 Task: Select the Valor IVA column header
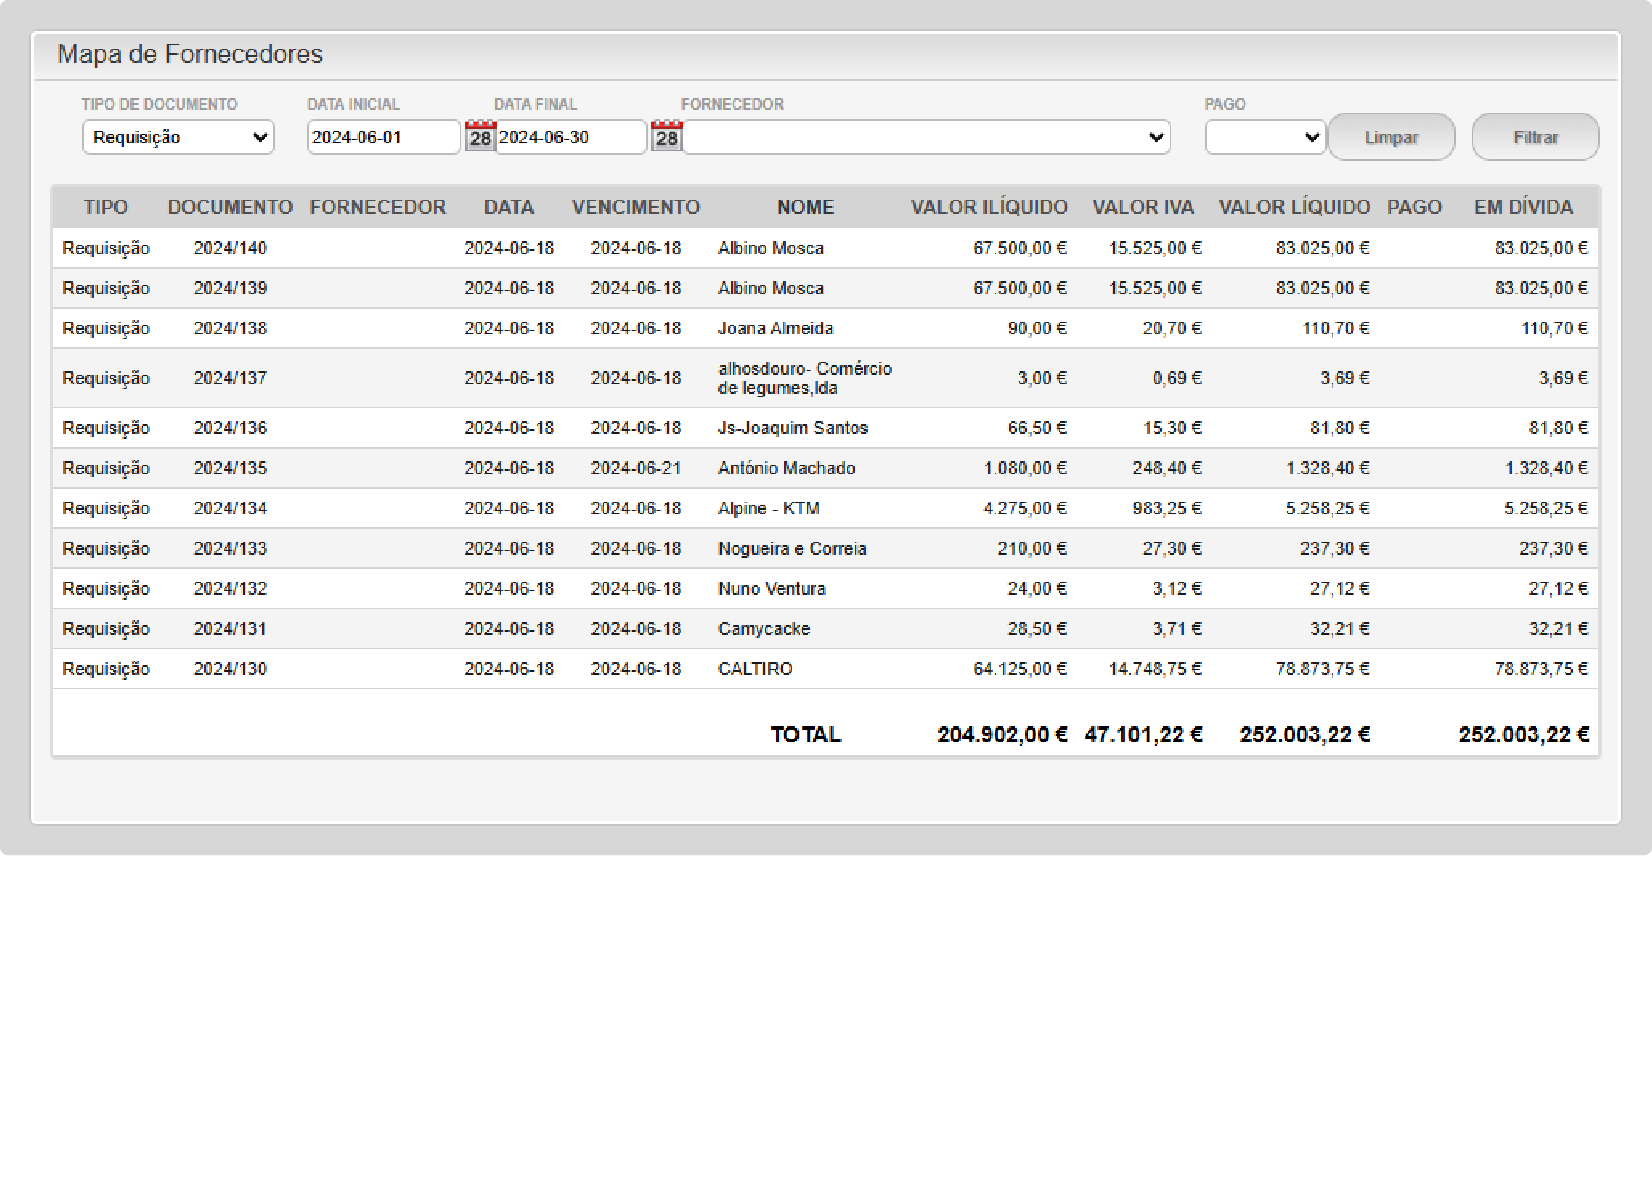click(x=1143, y=207)
